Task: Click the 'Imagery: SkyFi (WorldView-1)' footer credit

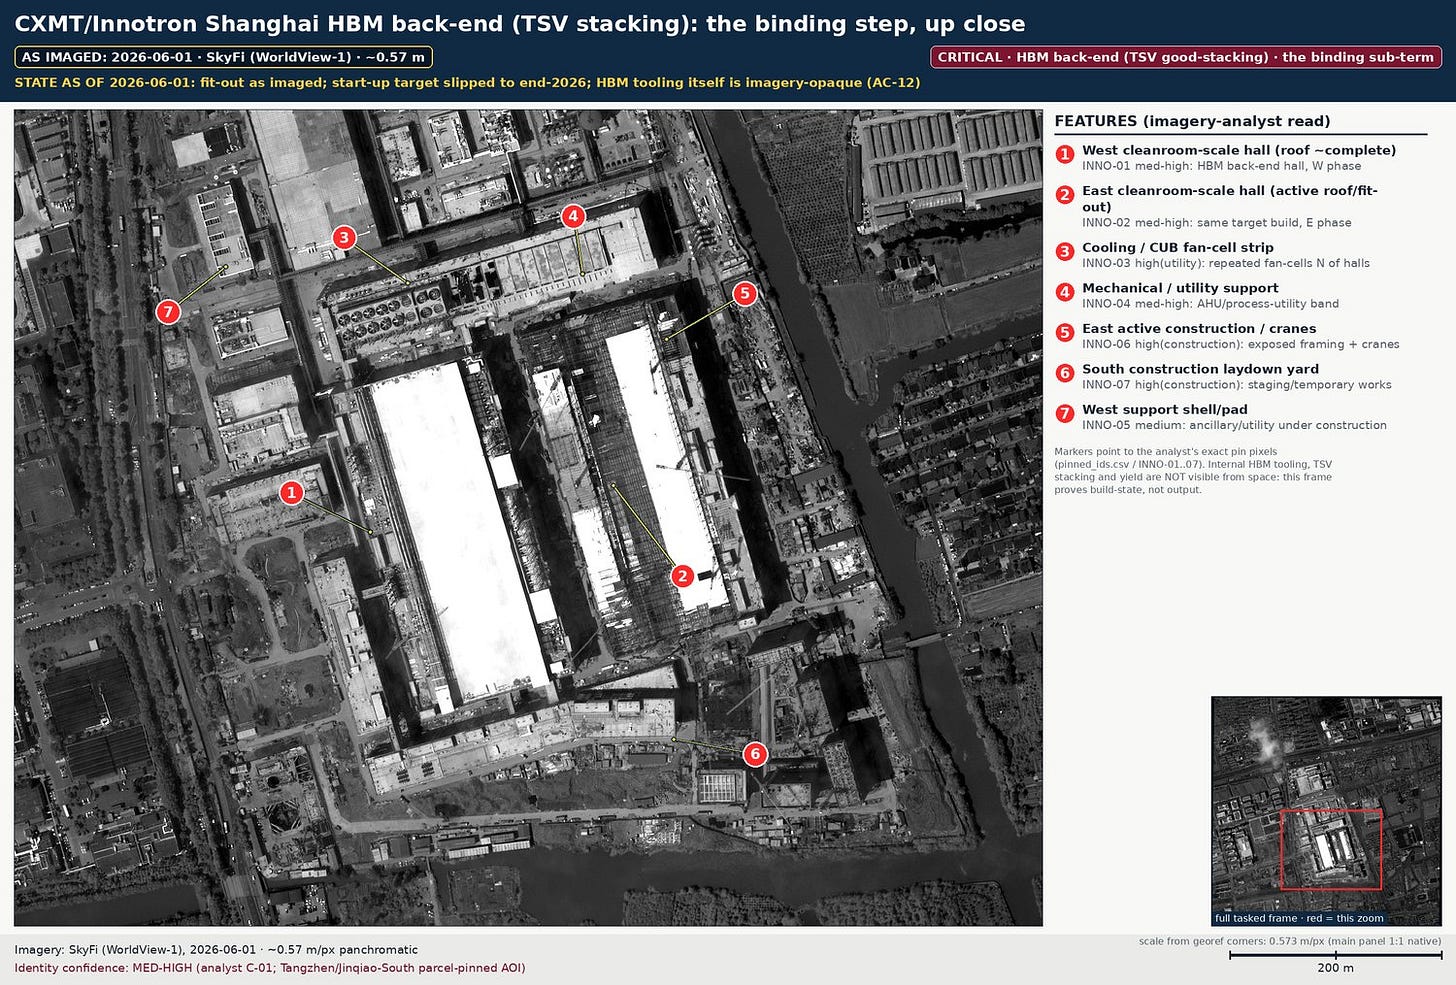Action: tap(216, 950)
